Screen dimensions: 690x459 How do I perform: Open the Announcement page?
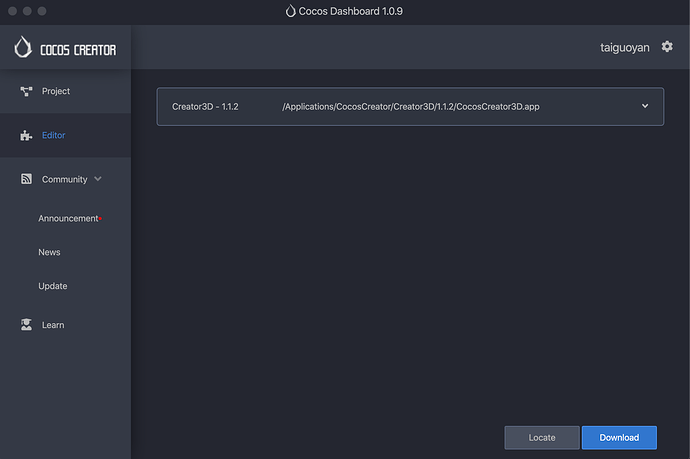pyautogui.click(x=68, y=218)
